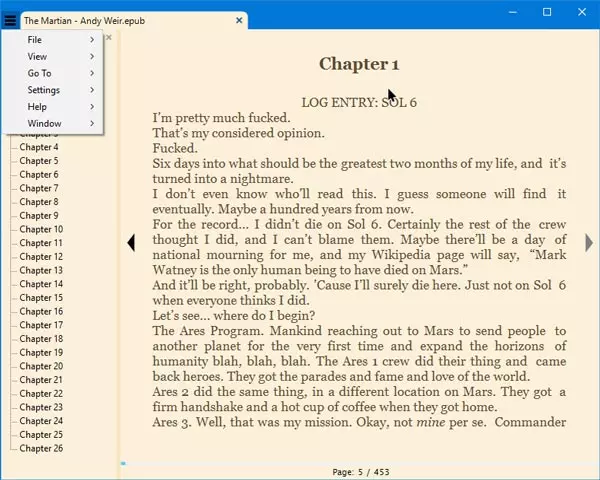Close the reader window

pos(582,12)
